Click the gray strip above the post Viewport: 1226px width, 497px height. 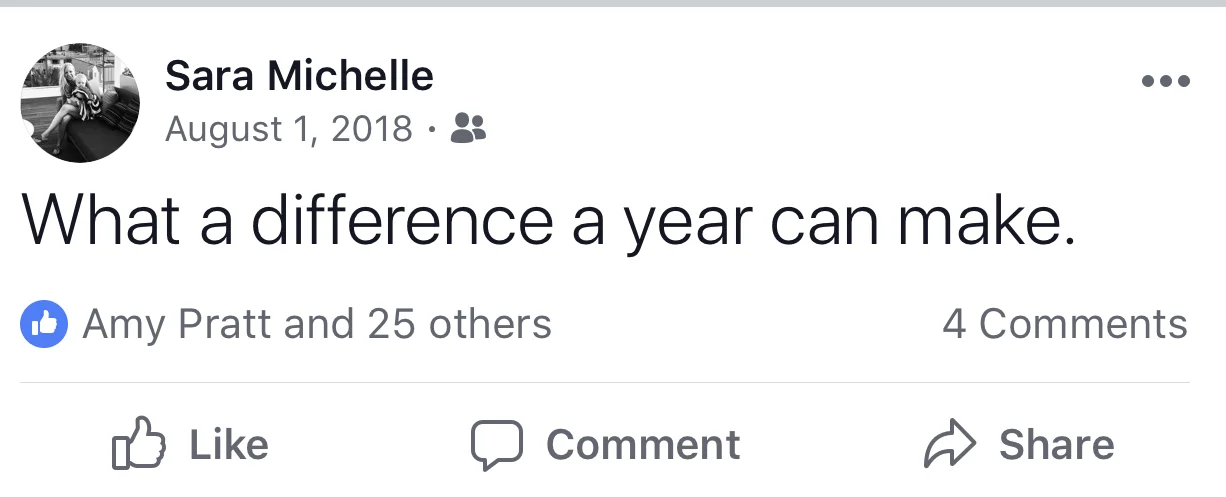(613, 4)
